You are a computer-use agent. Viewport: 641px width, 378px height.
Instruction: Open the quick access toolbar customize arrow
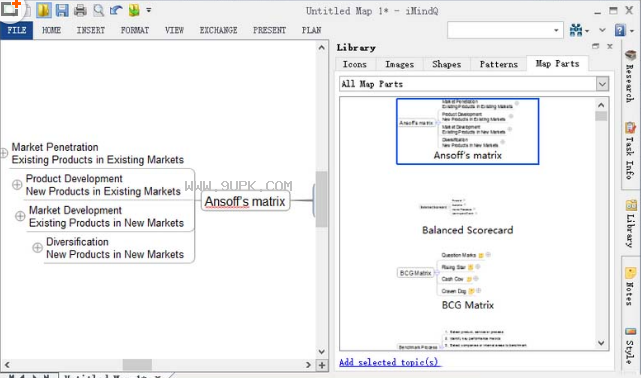(149, 10)
